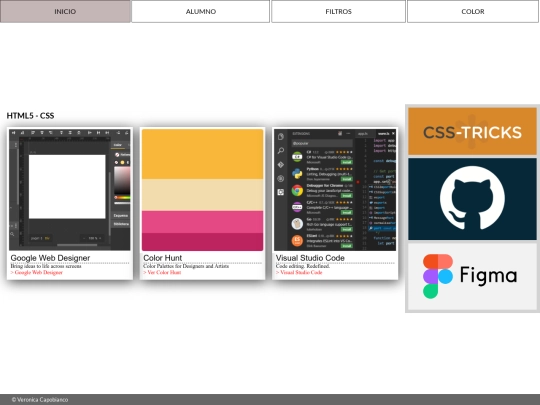Click the 'Visual Studio Code' card title

(x=310, y=258)
